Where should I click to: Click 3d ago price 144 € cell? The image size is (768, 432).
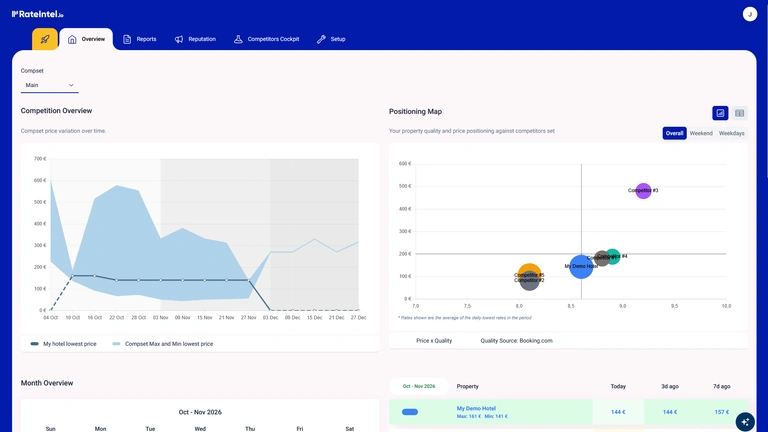coord(670,412)
